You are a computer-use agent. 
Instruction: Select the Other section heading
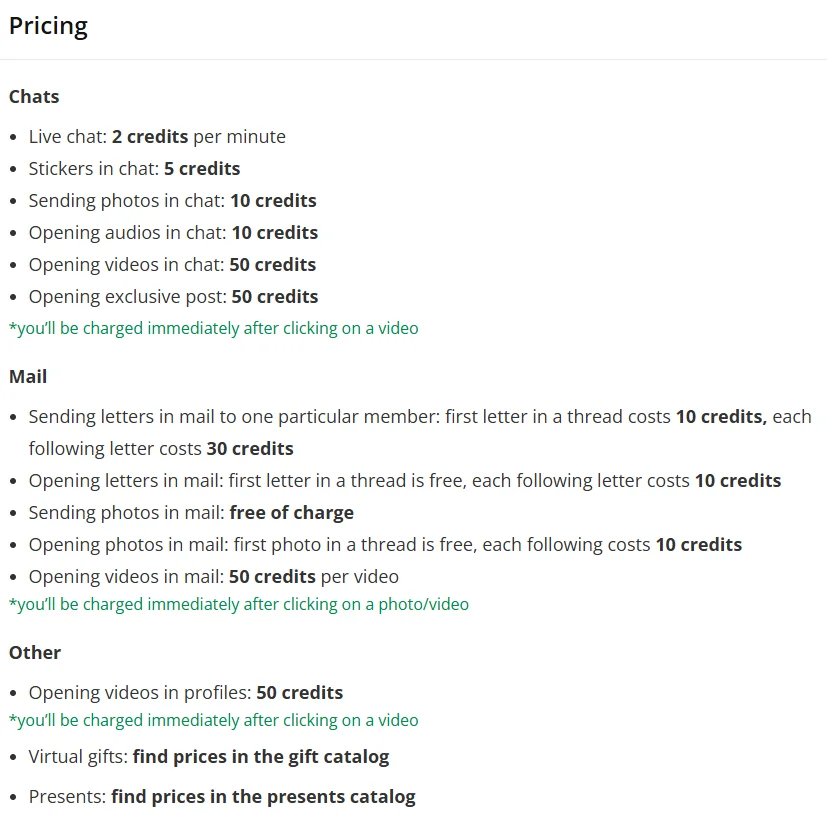point(35,653)
